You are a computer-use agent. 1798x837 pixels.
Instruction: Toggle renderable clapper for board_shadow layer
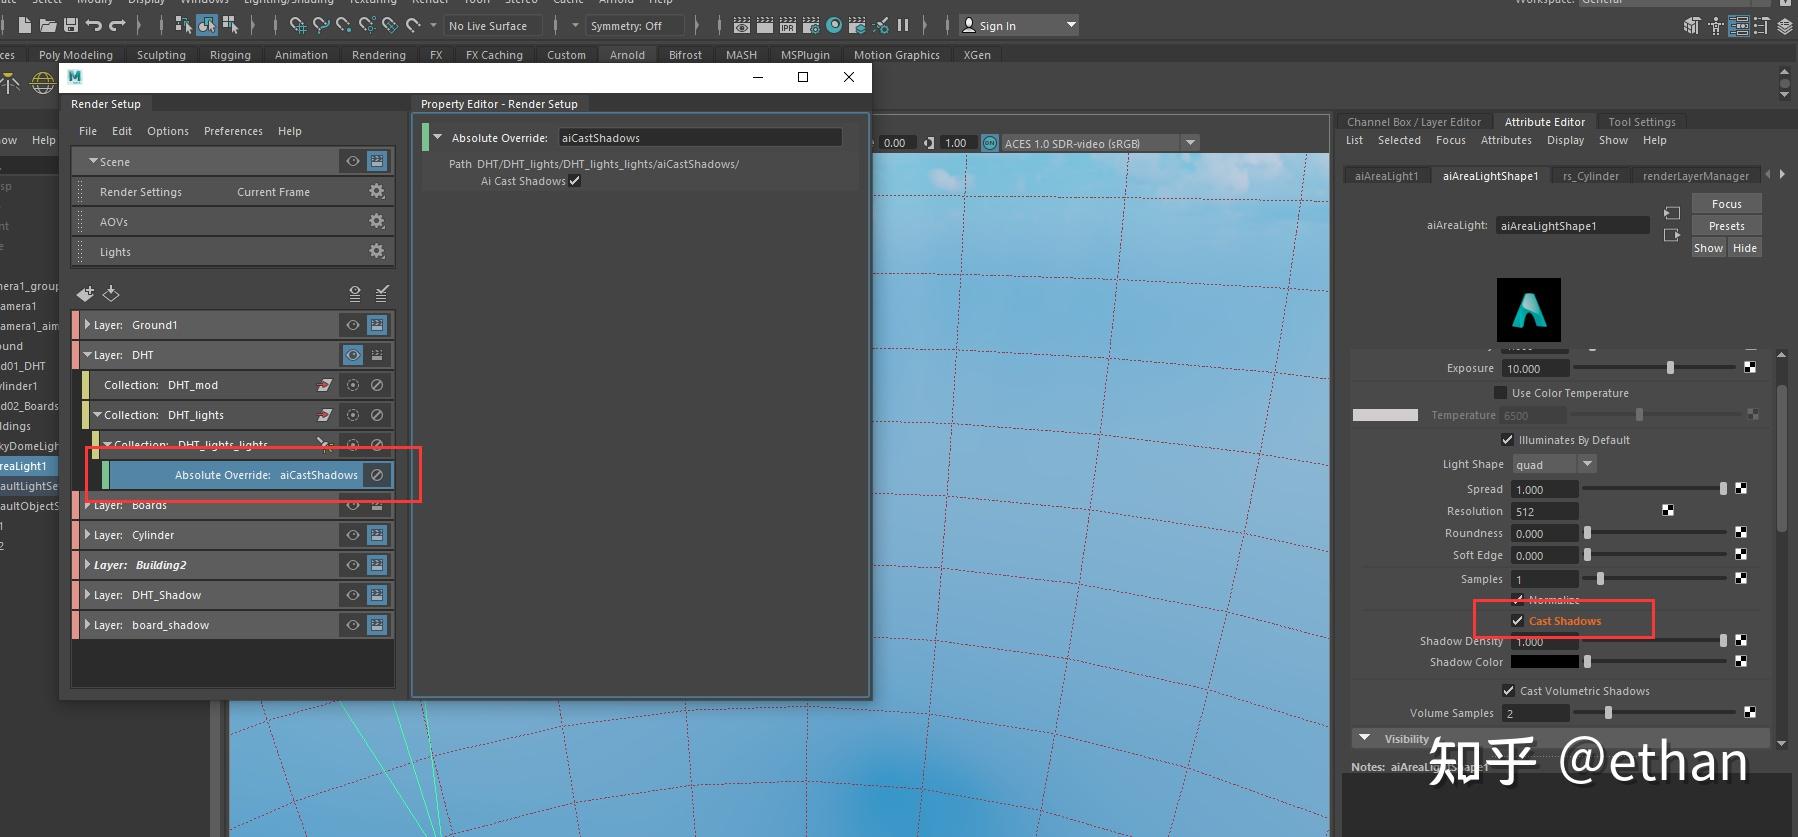point(377,625)
